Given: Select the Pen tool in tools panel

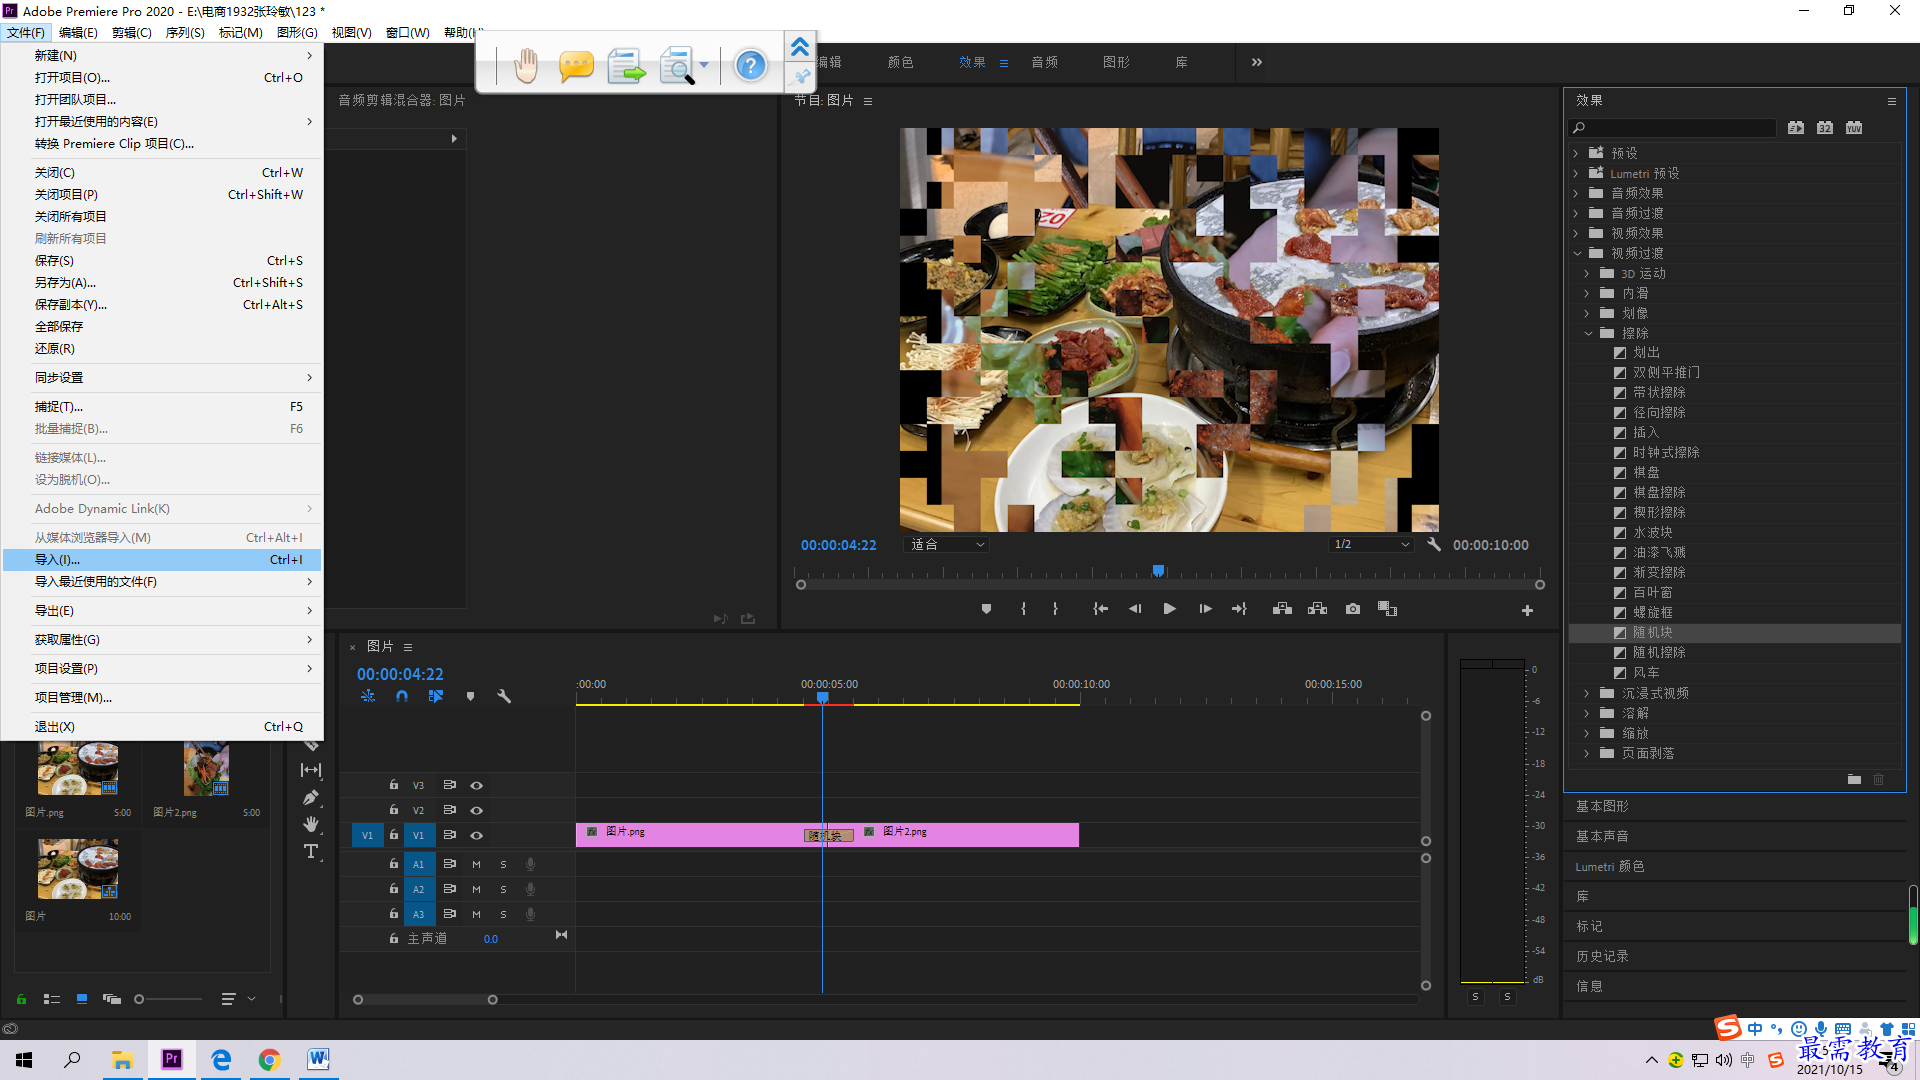Looking at the screenshot, I should pyautogui.click(x=311, y=797).
